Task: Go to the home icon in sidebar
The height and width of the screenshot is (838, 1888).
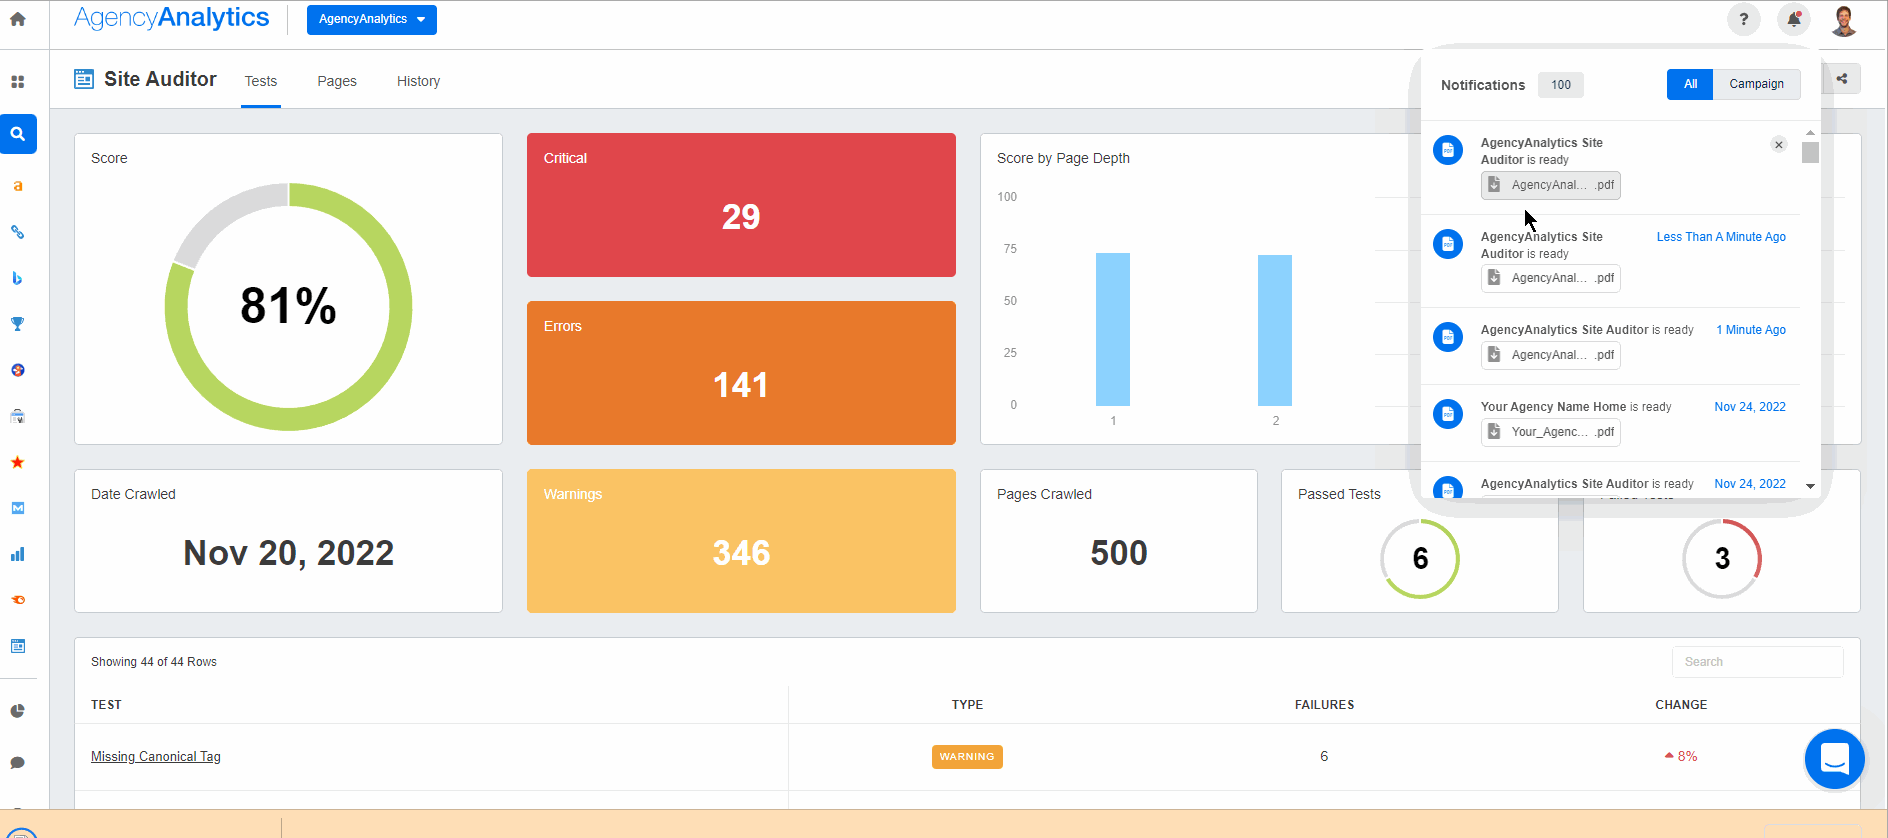Action: (x=17, y=19)
